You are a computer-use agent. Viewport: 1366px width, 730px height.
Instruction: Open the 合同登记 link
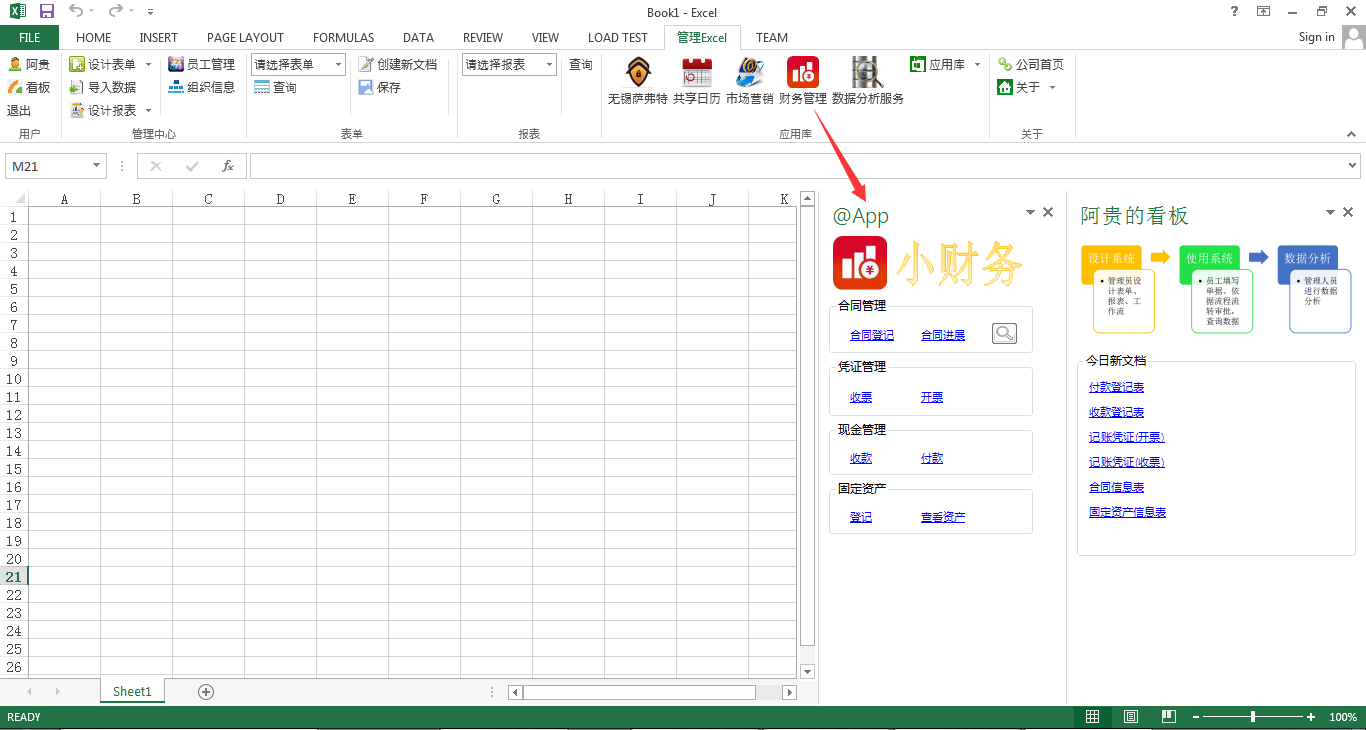[x=872, y=336]
